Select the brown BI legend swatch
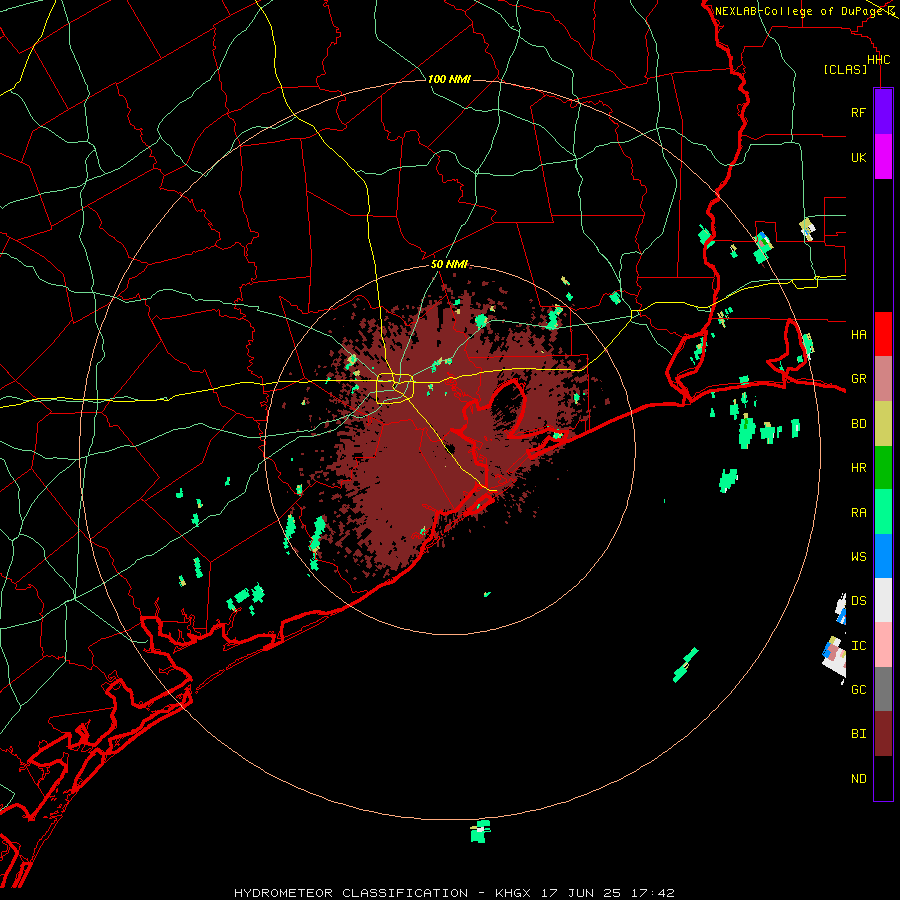The width and height of the screenshot is (900, 900). tap(883, 734)
